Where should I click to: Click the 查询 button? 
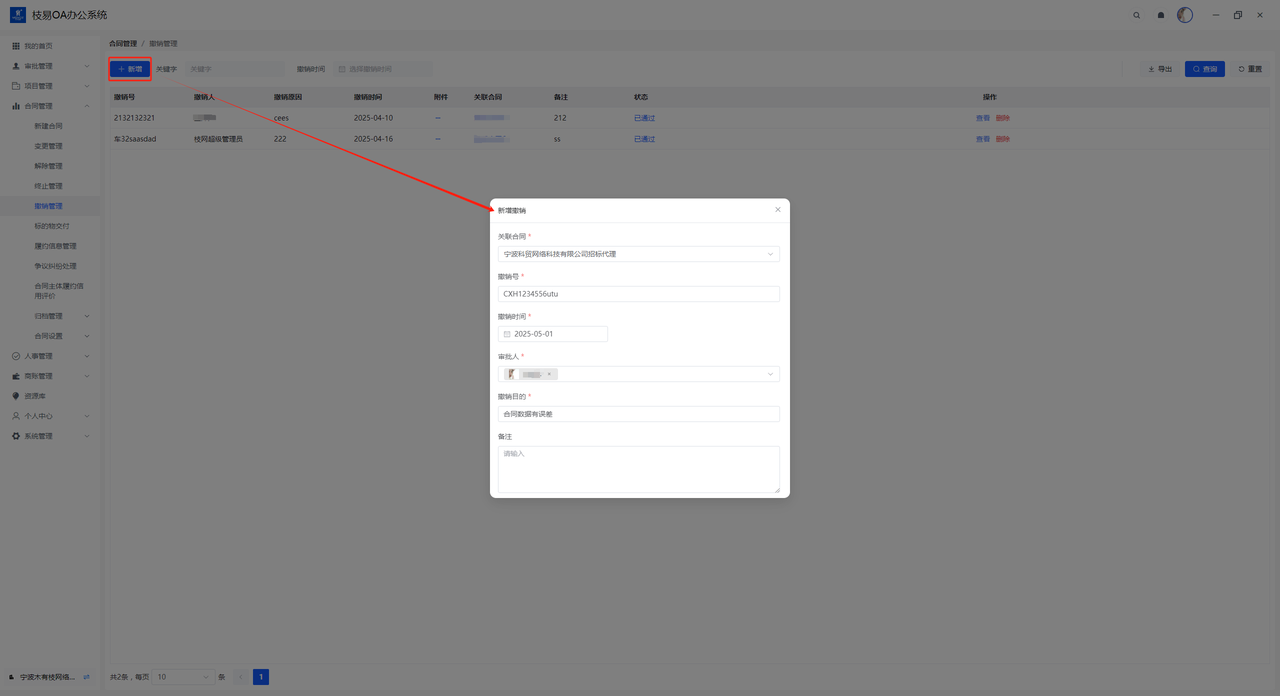pyautogui.click(x=1205, y=69)
